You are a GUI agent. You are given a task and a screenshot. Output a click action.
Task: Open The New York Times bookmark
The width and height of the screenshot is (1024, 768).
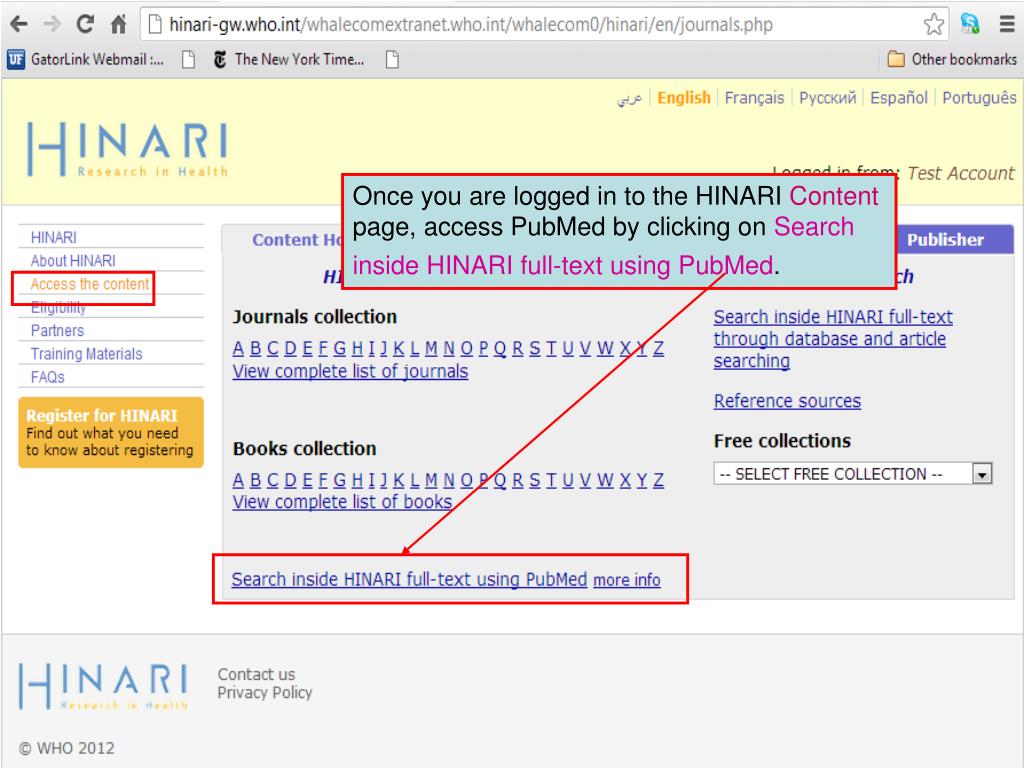pos(289,59)
